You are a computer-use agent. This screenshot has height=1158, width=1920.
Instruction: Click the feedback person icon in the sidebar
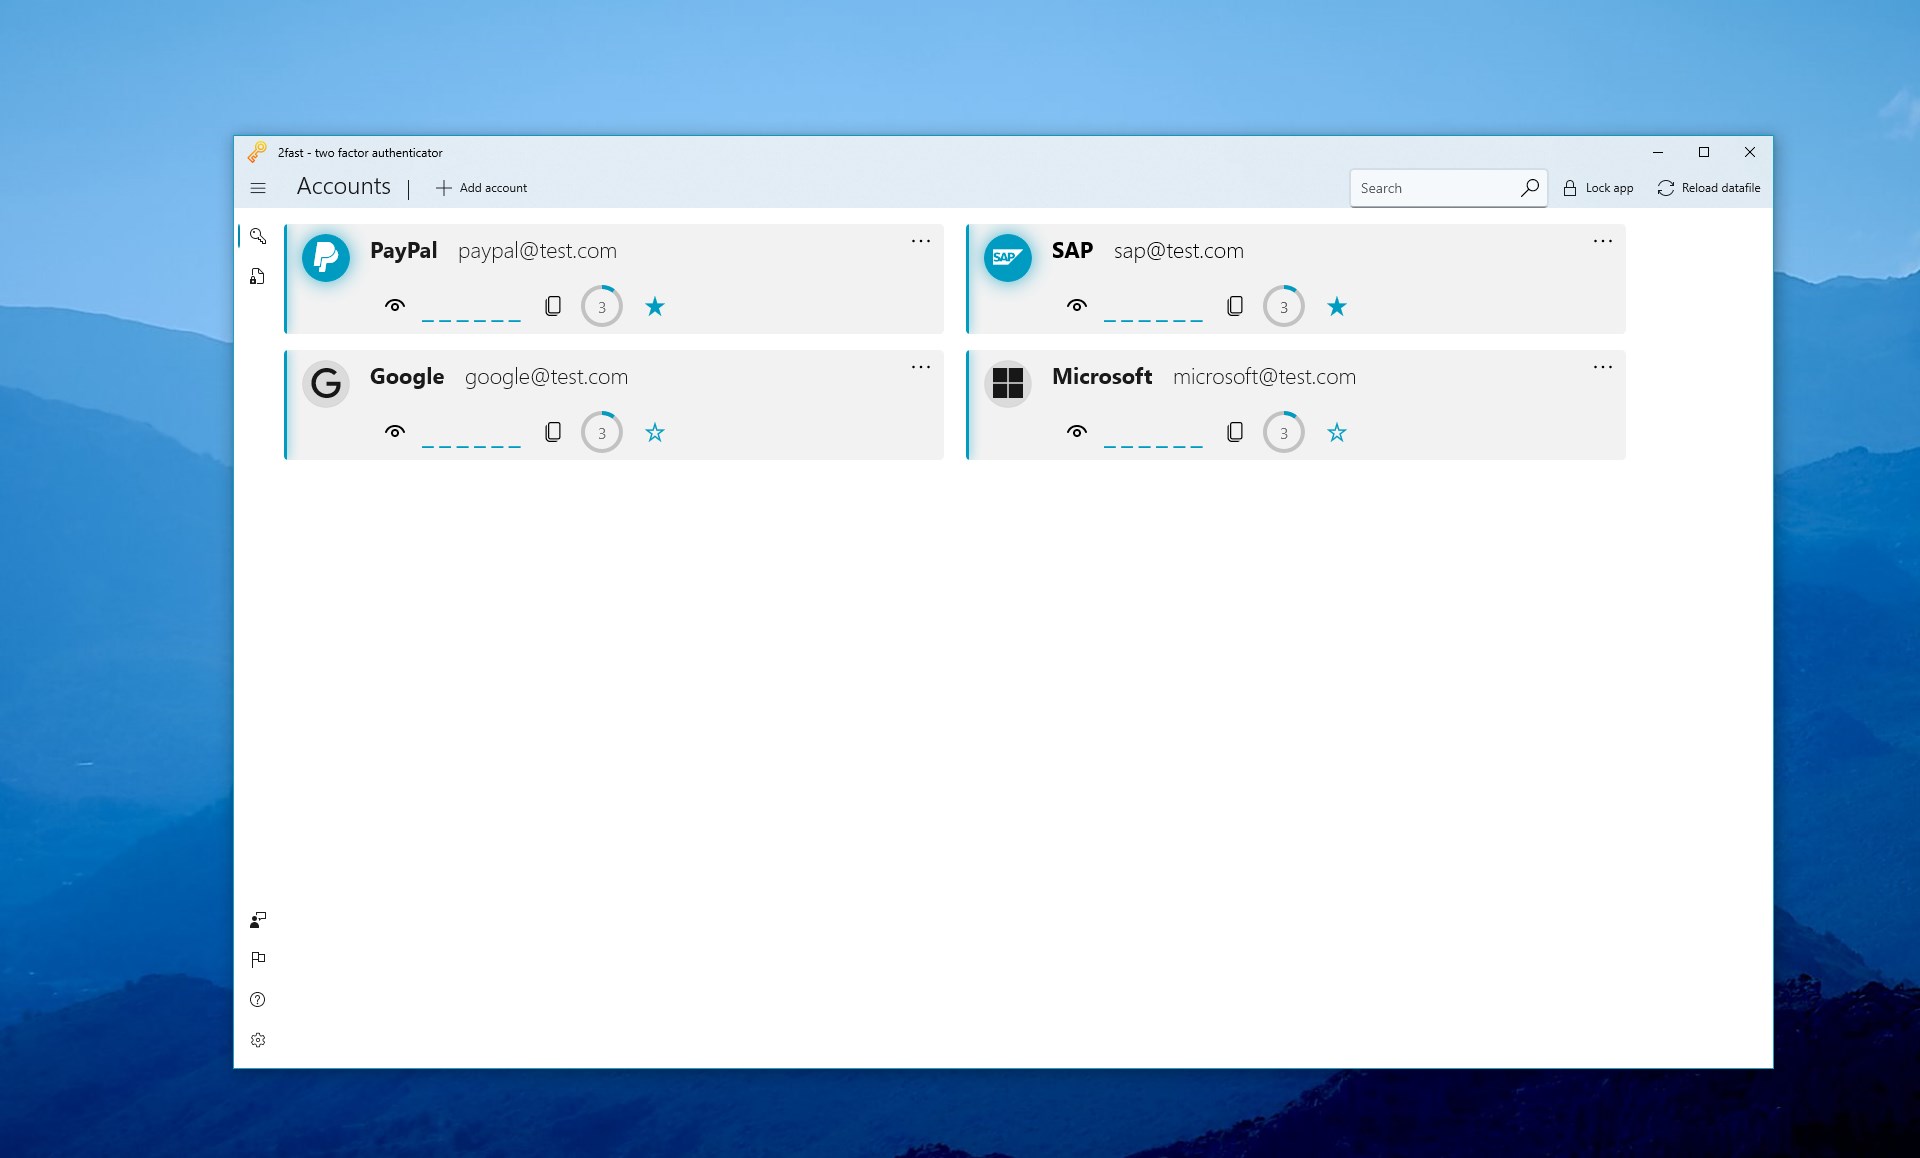point(258,920)
